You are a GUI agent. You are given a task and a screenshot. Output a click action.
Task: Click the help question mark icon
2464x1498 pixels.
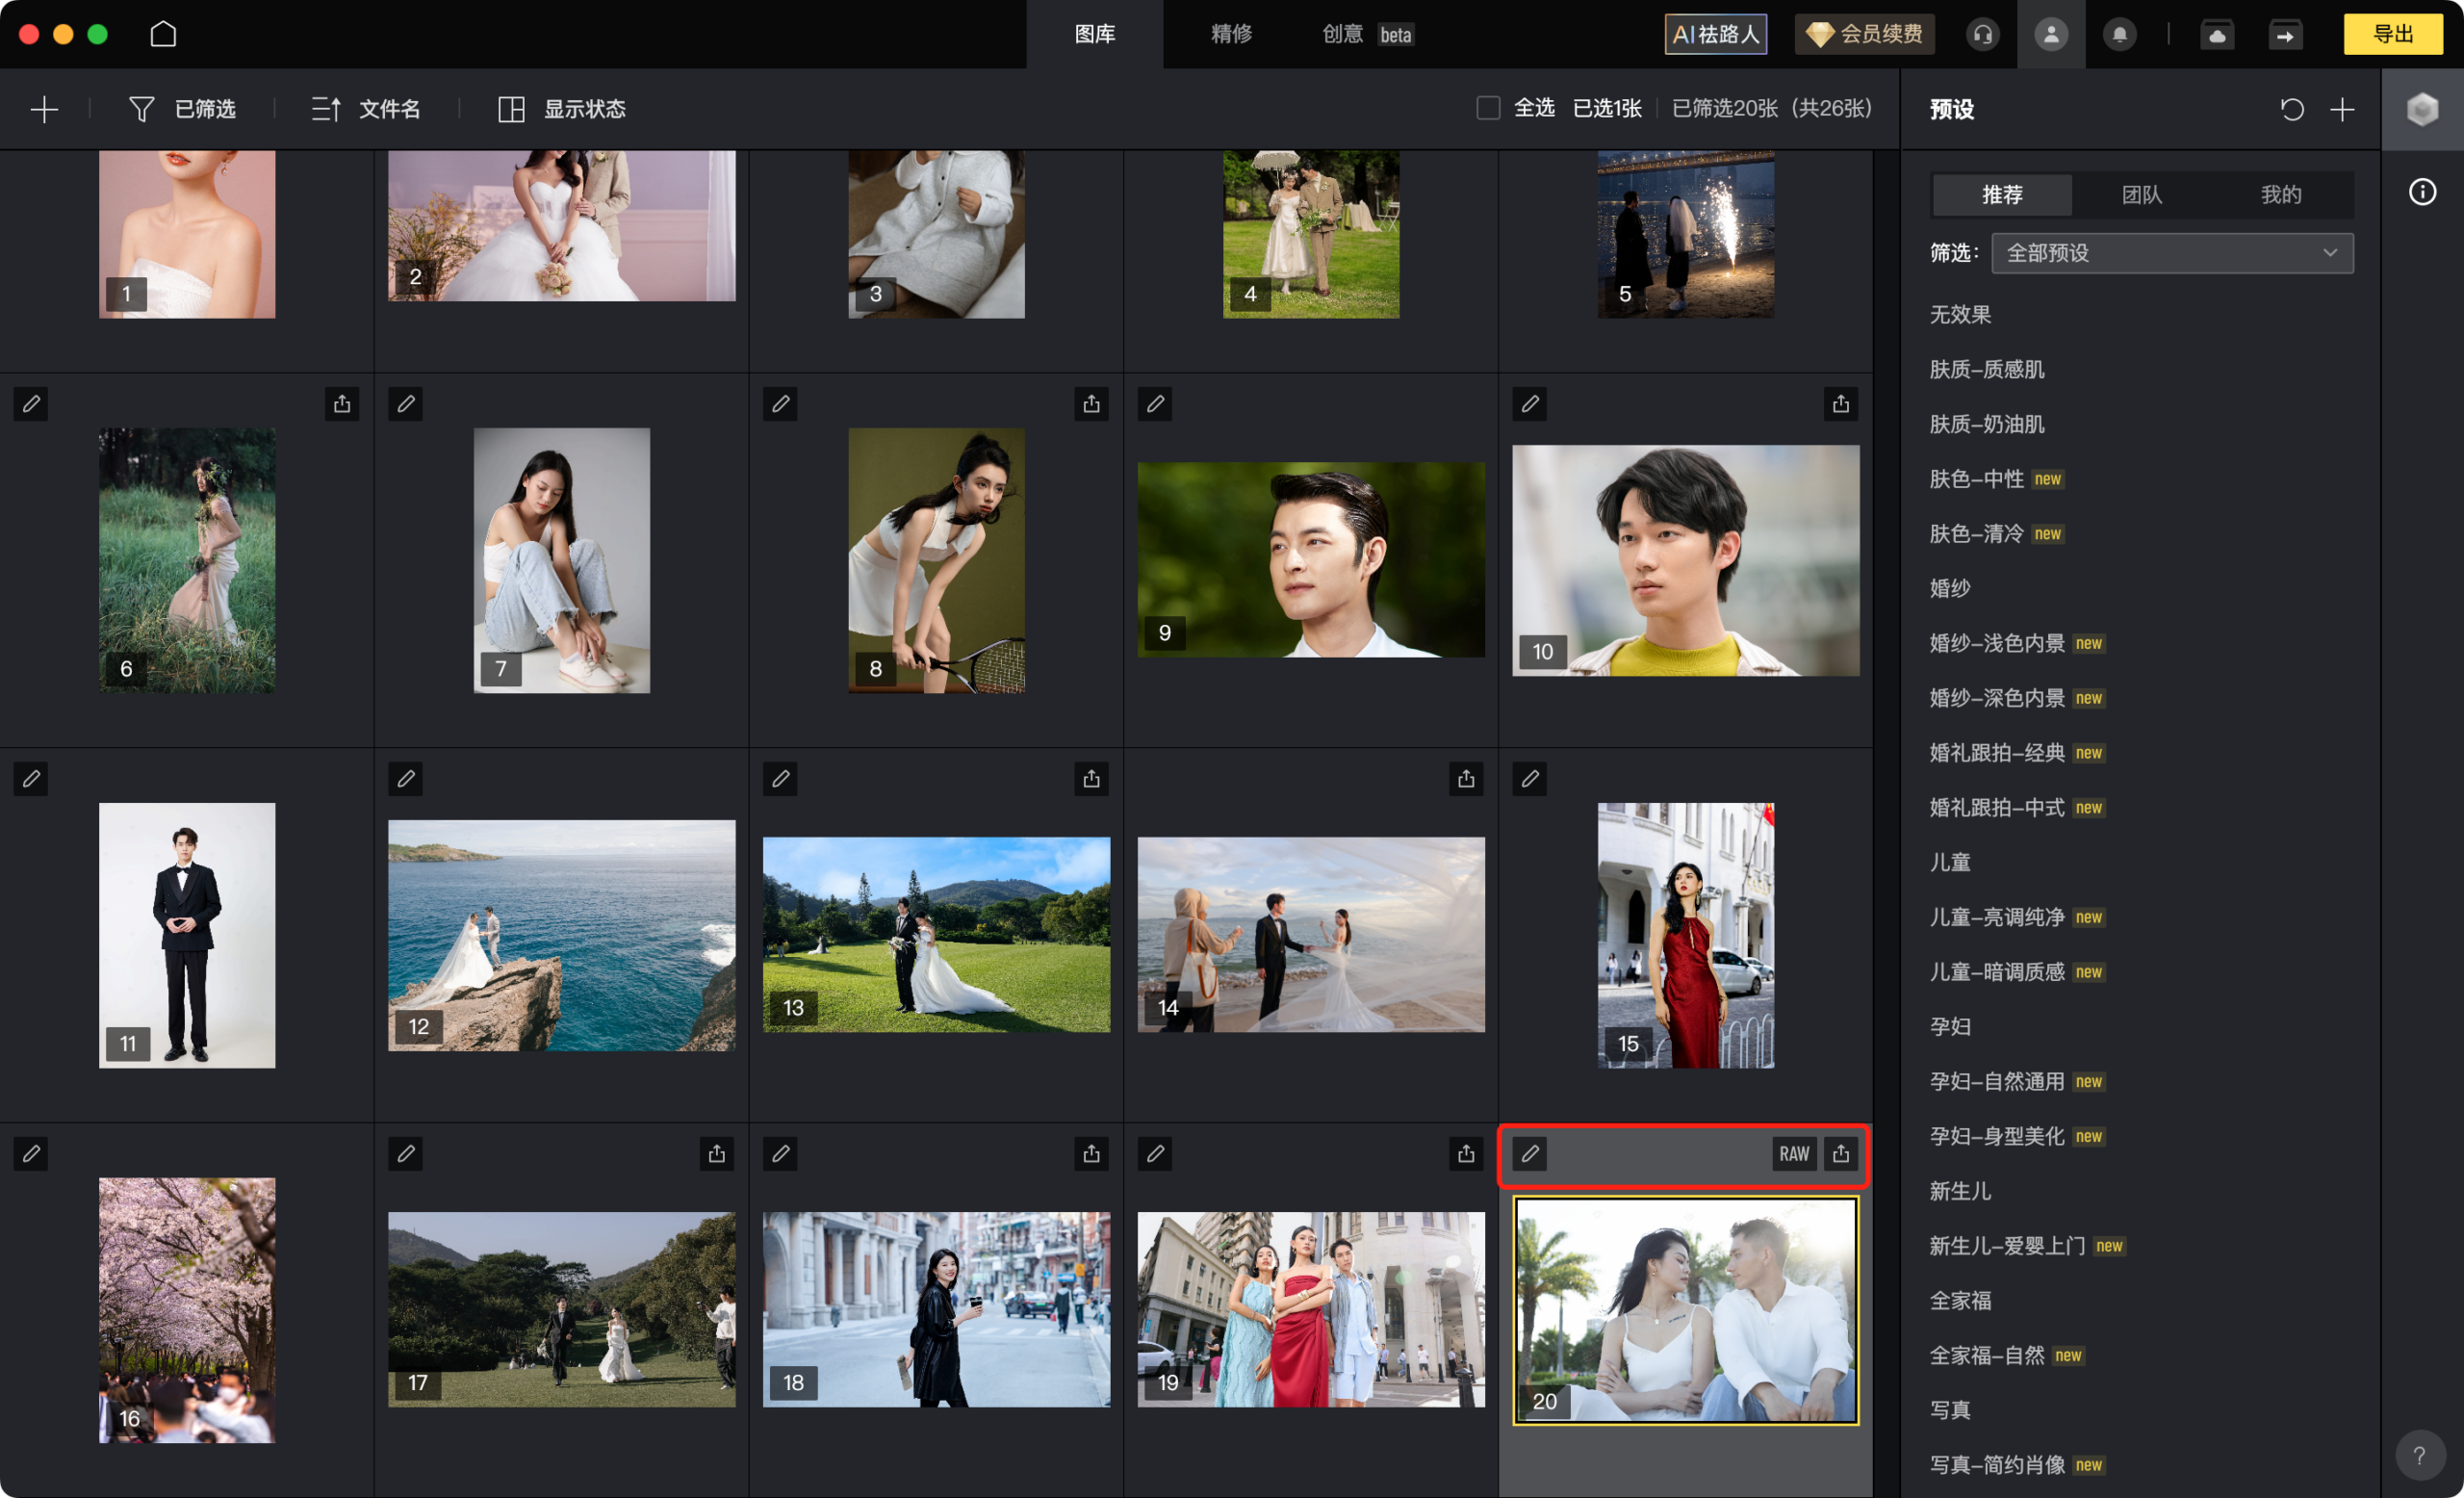click(x=2421, y=1454)
